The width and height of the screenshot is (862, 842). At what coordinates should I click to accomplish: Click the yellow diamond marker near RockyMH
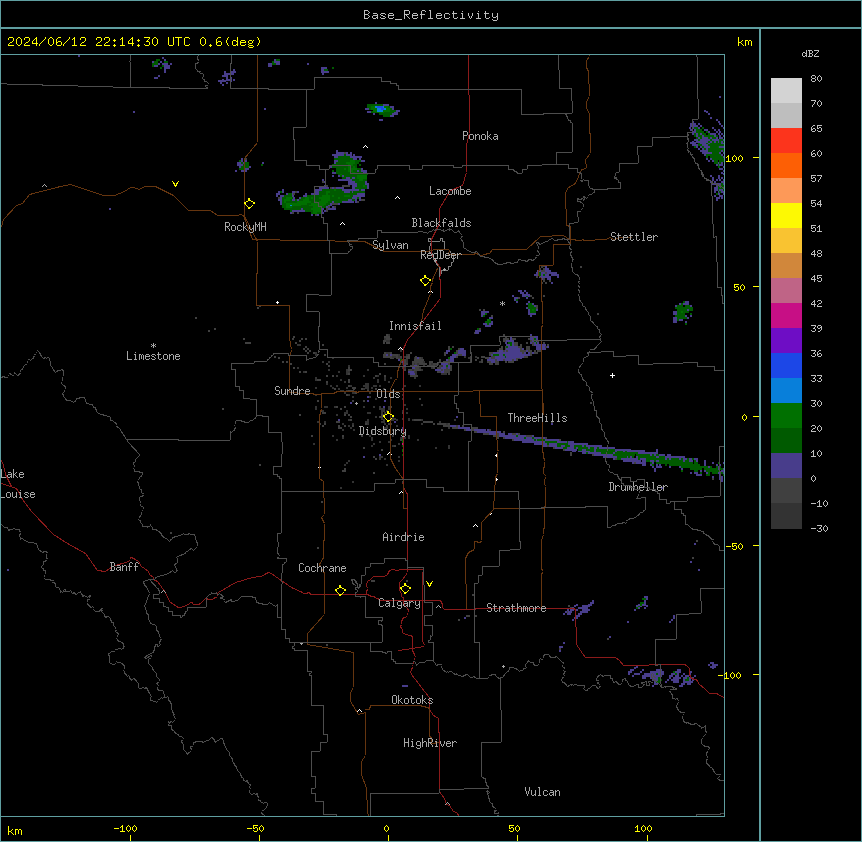click(250, 204)
